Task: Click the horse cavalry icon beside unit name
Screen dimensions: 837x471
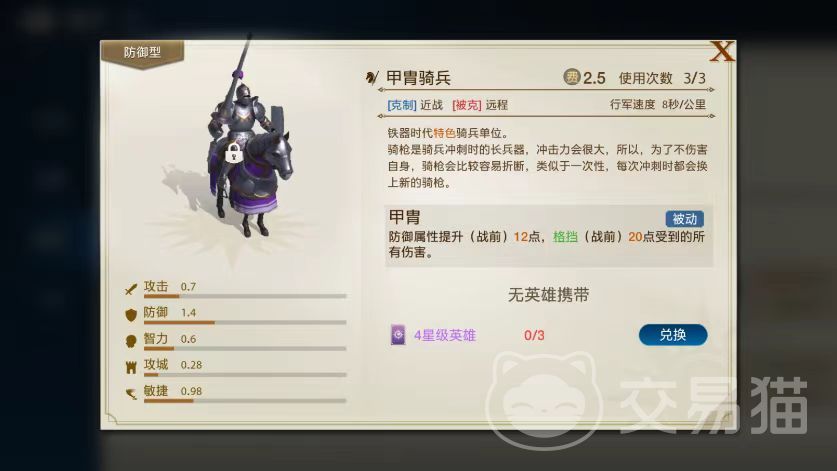Action: 372,78
